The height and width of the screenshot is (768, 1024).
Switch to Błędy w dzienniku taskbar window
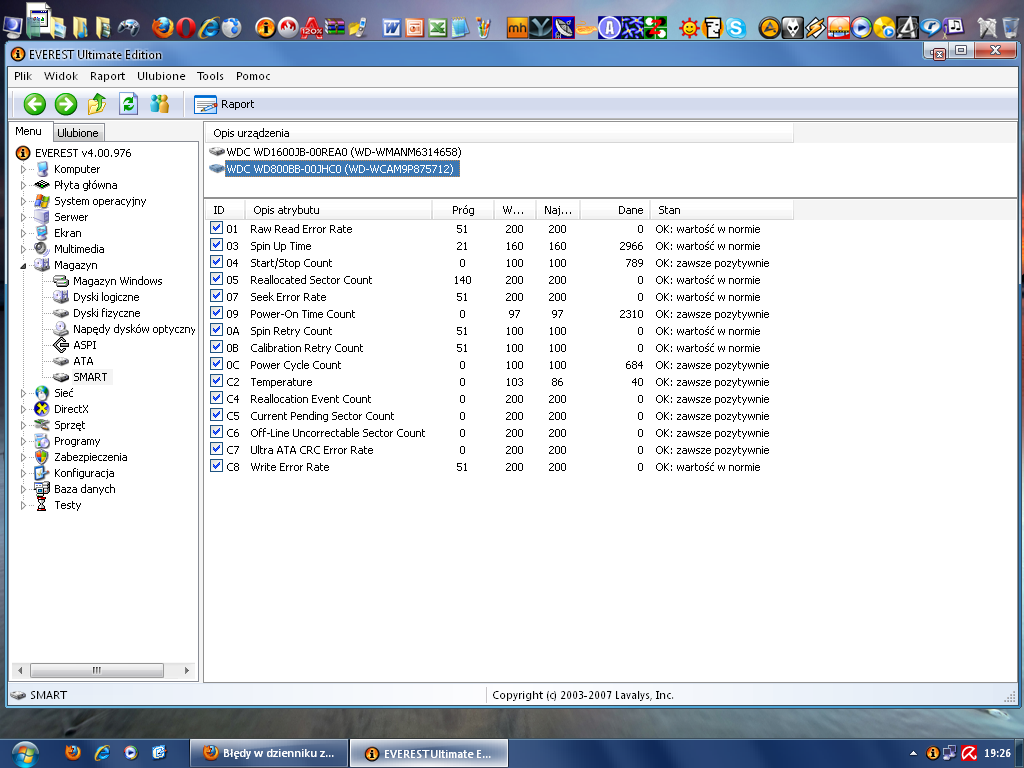[268, 753]
